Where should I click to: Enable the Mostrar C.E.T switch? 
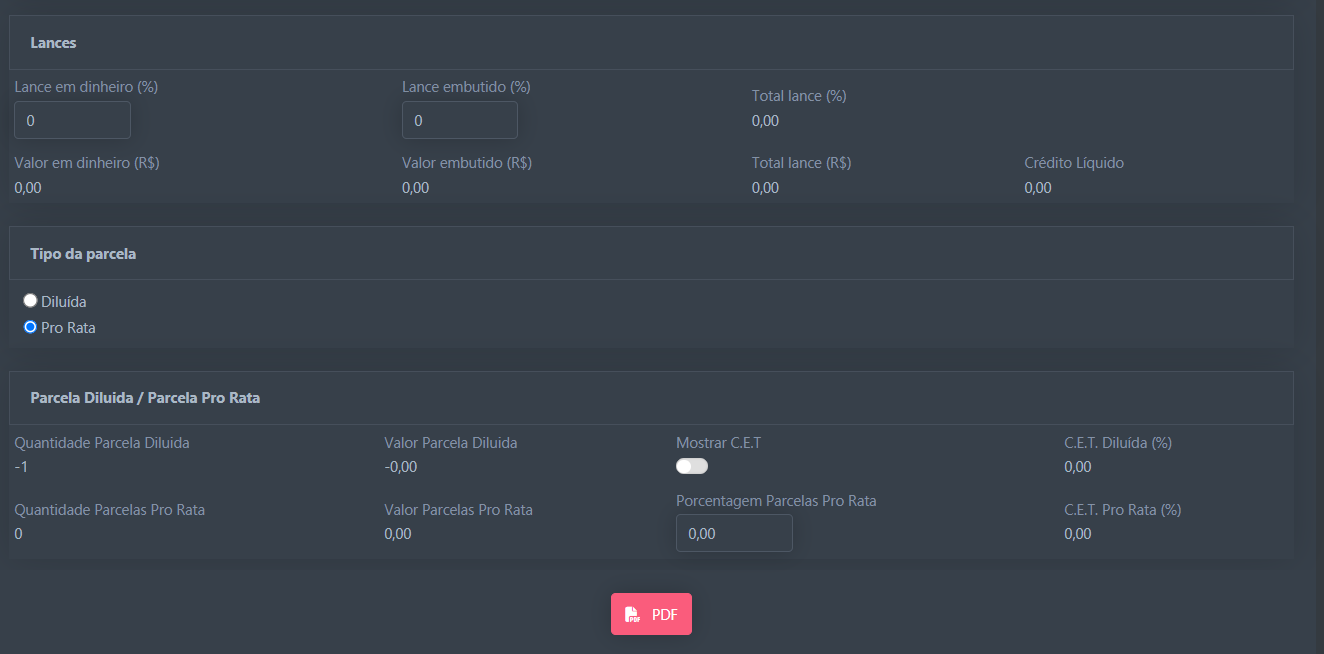pyautogui.click(x=691, y=466)
